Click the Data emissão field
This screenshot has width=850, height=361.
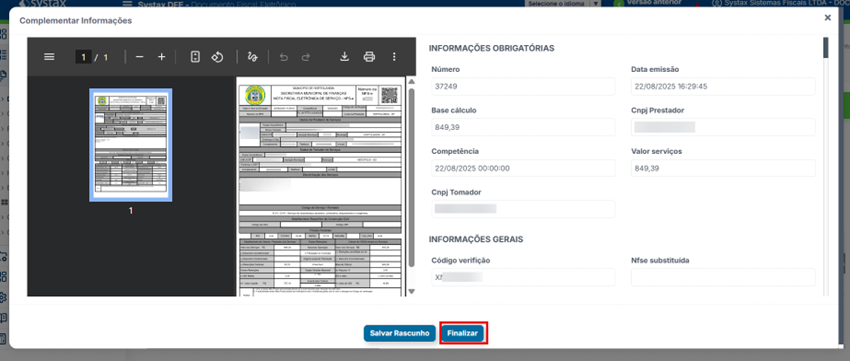[723, 87]
